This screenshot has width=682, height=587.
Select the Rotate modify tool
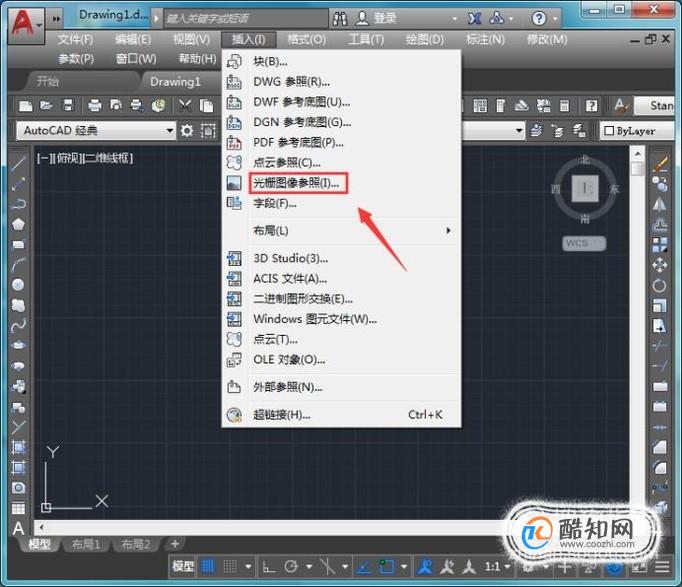pyautogui.click(x=660, y=285)
